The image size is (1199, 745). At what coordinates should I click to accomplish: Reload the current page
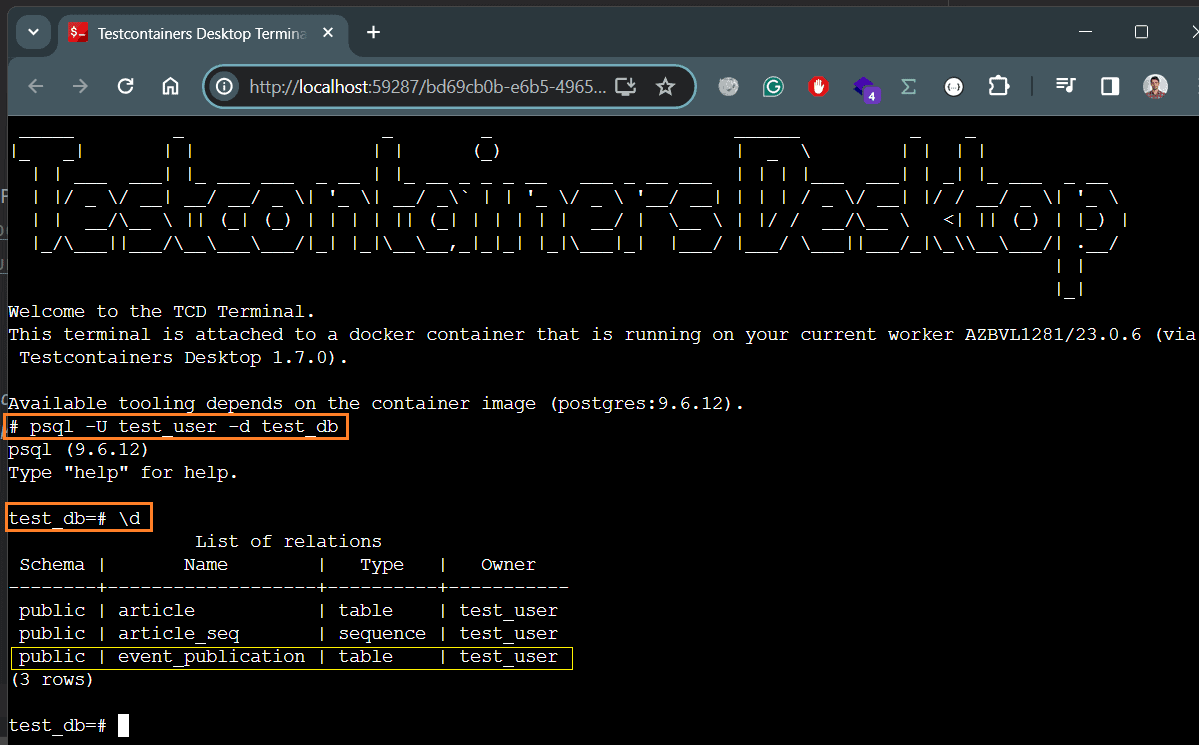125,86
